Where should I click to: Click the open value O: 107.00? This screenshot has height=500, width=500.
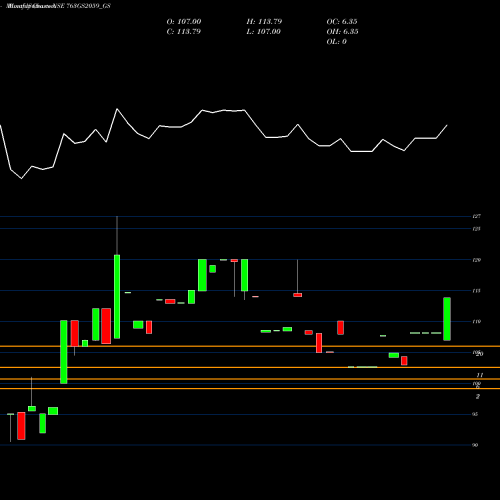point(184,22)
